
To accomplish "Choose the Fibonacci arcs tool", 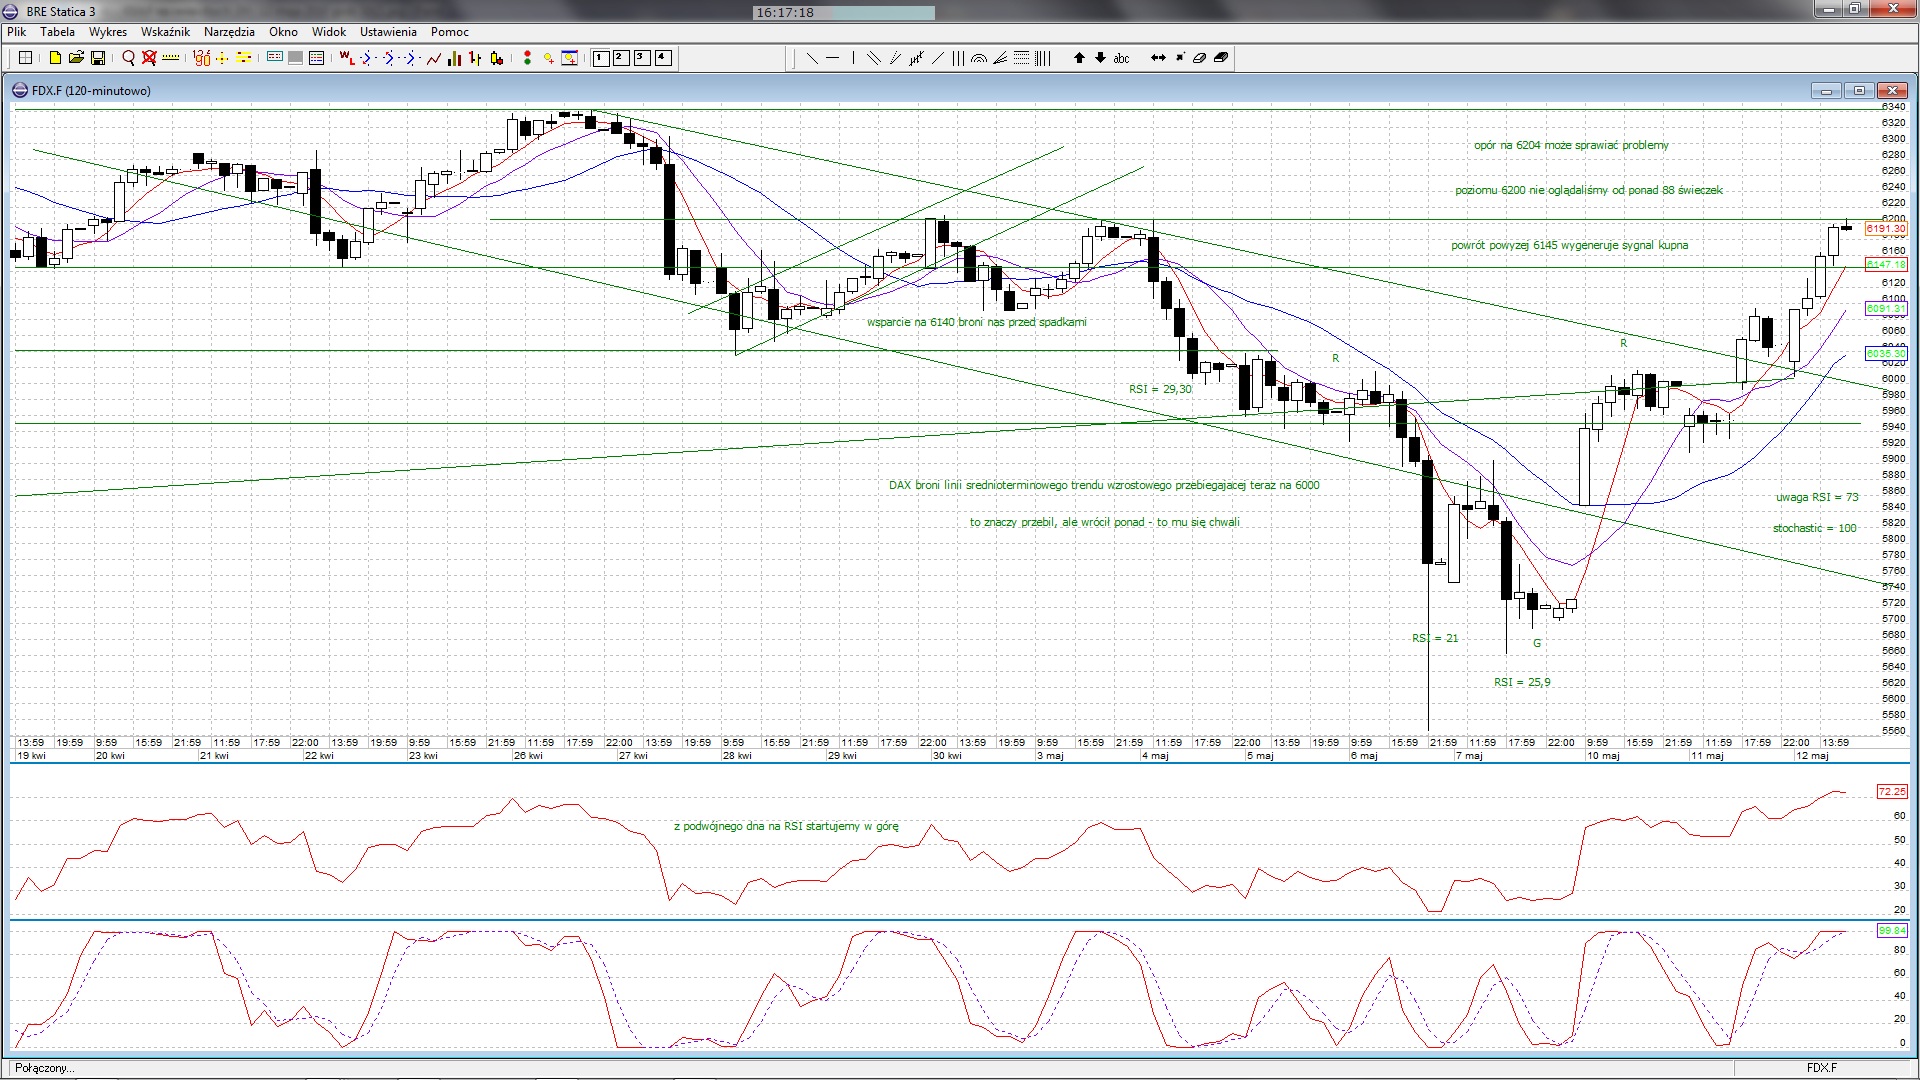I will point(979,58).
